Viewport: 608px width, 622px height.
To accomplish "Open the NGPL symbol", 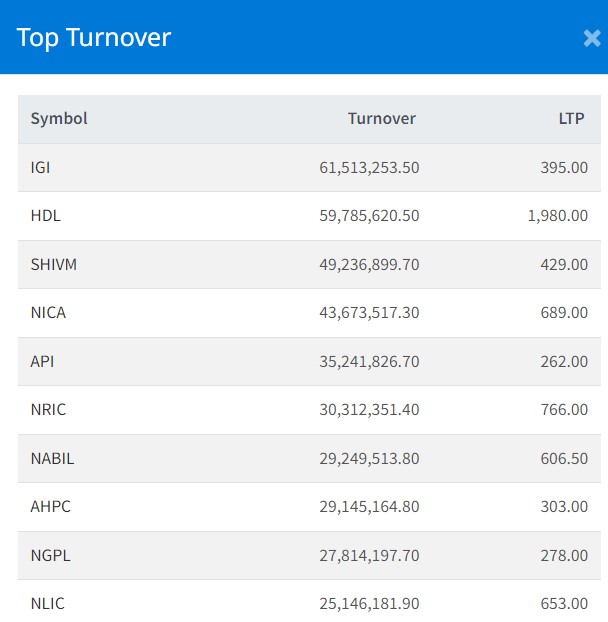I will 50,556.
